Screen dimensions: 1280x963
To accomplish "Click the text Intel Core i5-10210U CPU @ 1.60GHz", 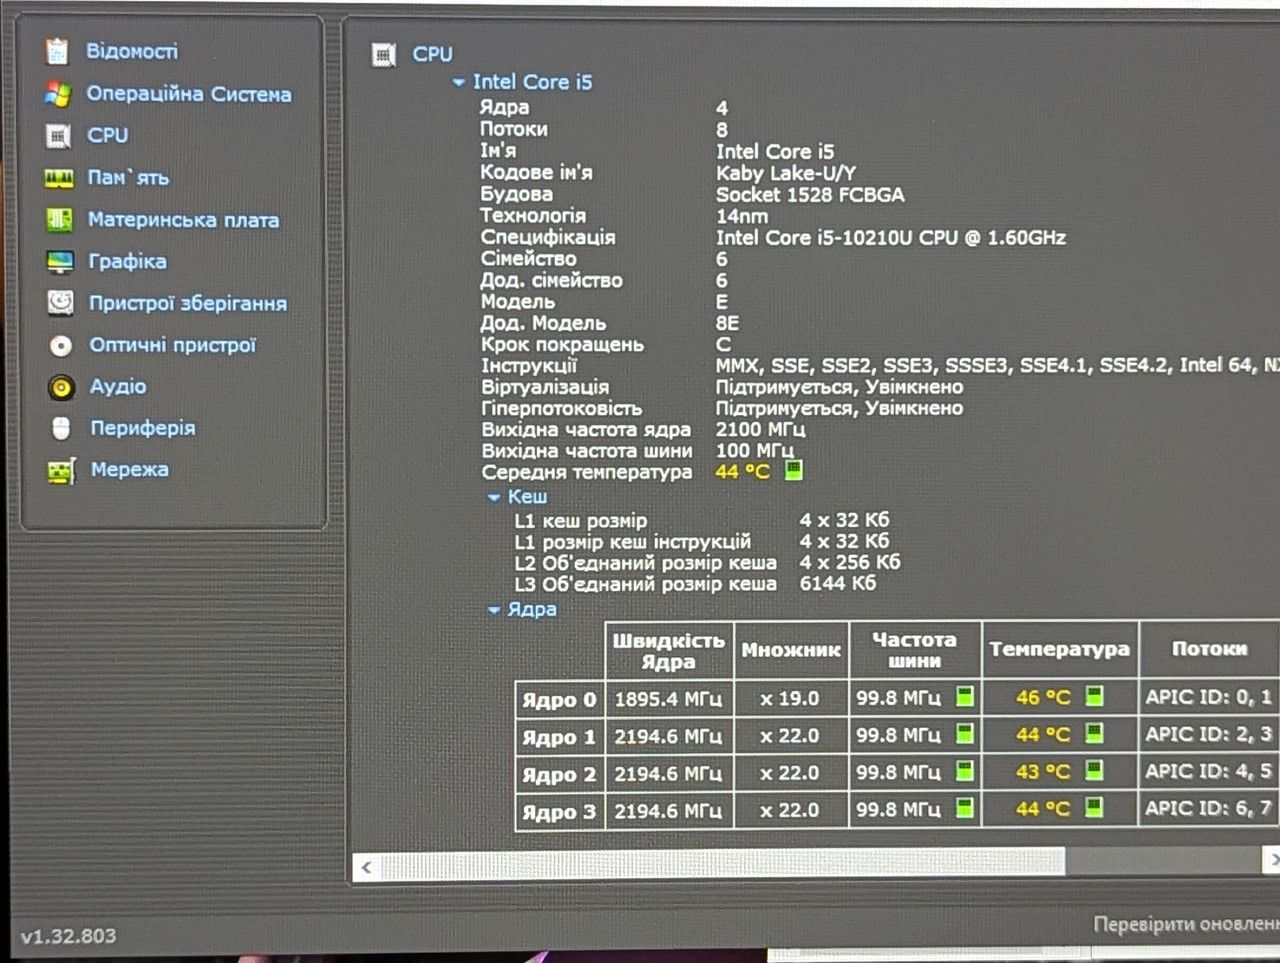I will pyautogui.click(x=891, y=238).
